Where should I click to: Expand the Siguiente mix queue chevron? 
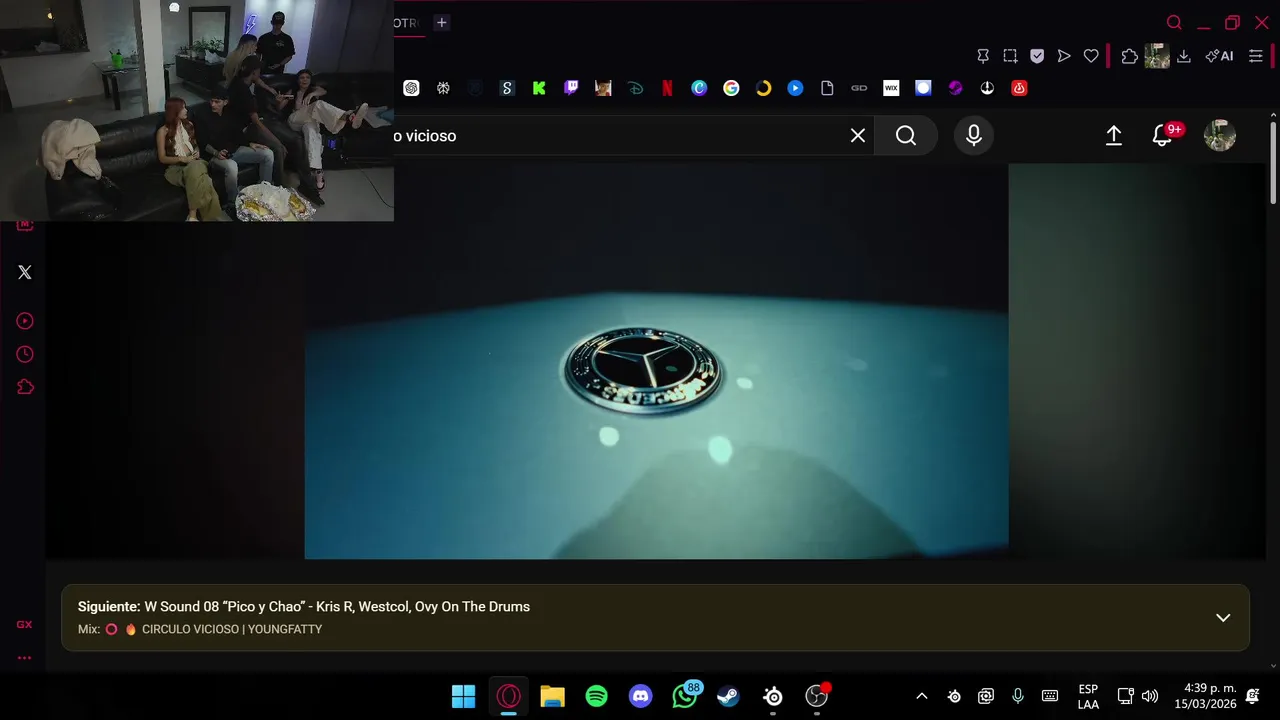click(x=1223, y=617)
